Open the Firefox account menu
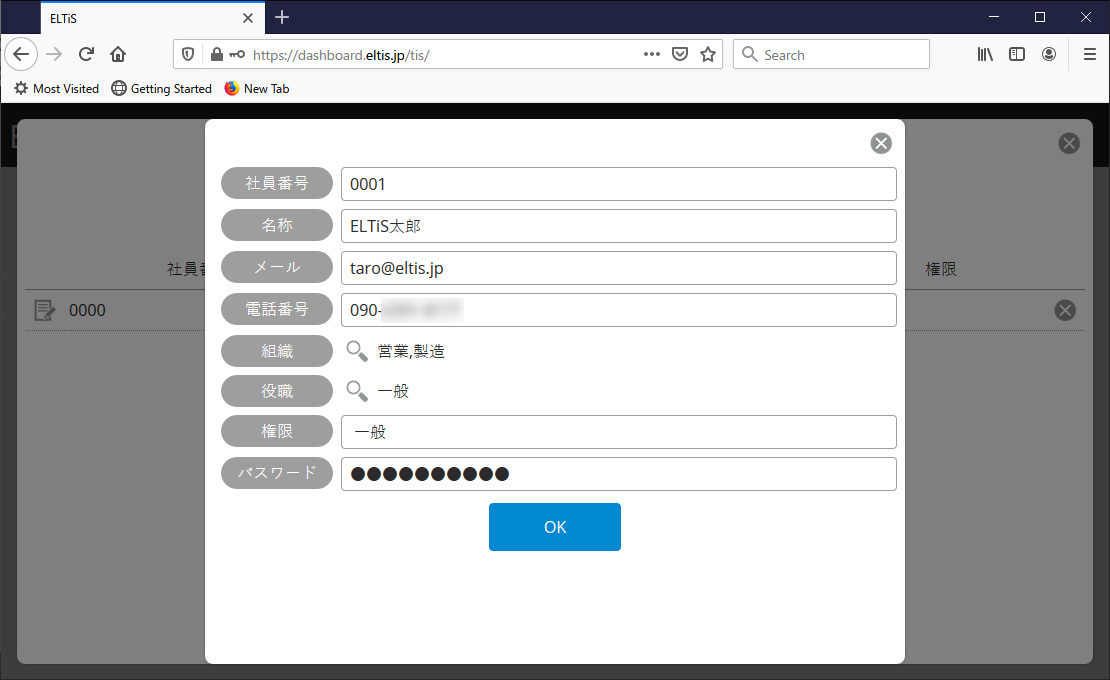The image size is (1110, 680). coord(1049,54)
